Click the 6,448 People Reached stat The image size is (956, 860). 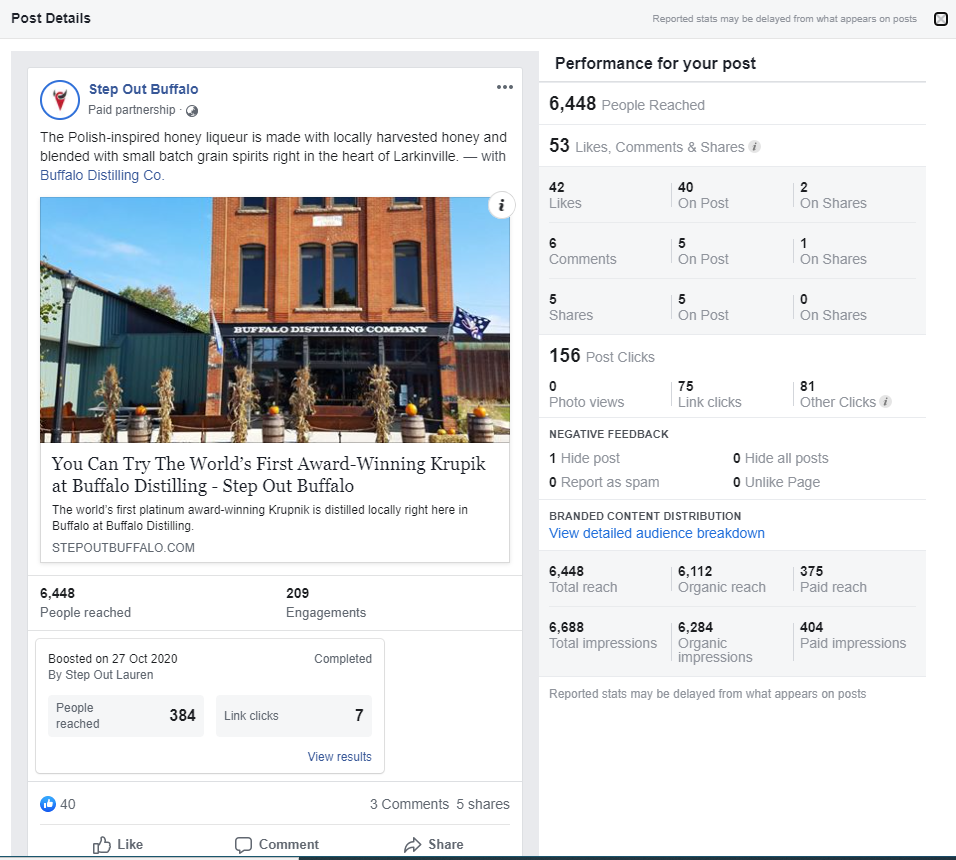[x=627, y=104]
